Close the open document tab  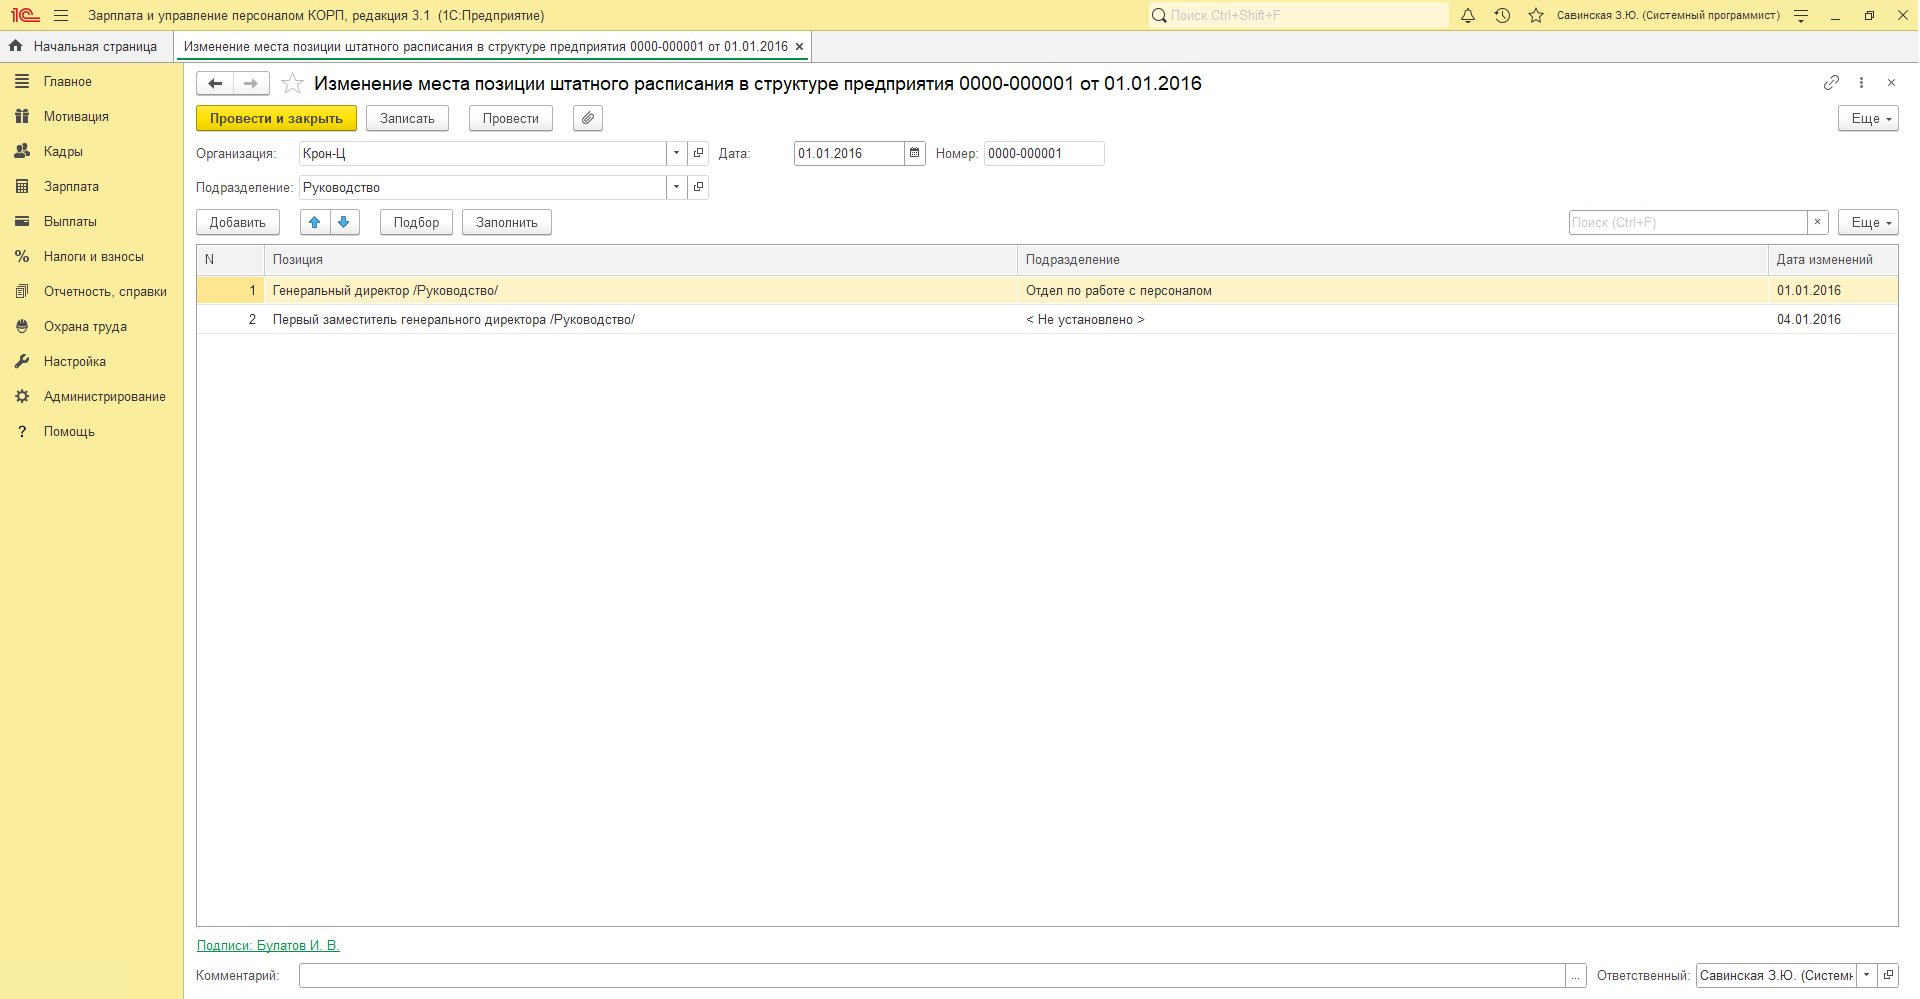click(x=799, y=46)
